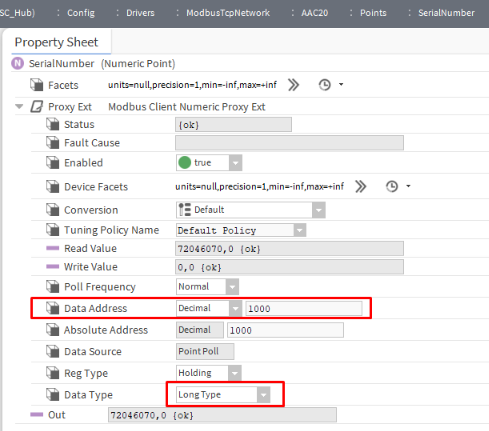Click the Data Address value field
This screenshot has width=489, height=431.
click(x=304, y=309)
